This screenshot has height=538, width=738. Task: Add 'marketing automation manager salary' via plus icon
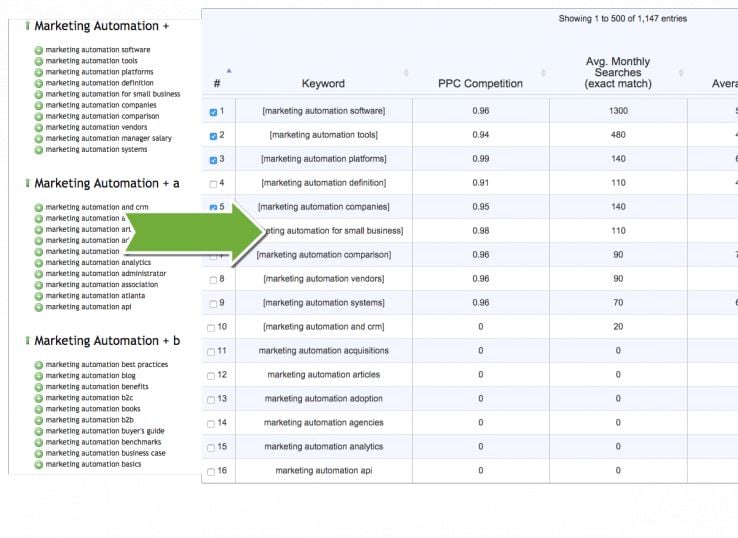click(39, 139)
